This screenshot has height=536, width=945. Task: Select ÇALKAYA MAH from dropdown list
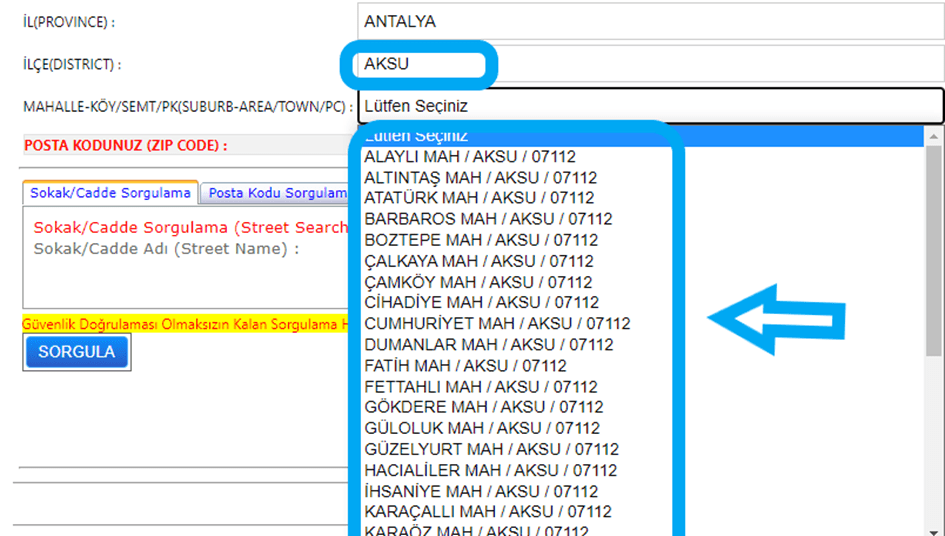click(479, 261)
